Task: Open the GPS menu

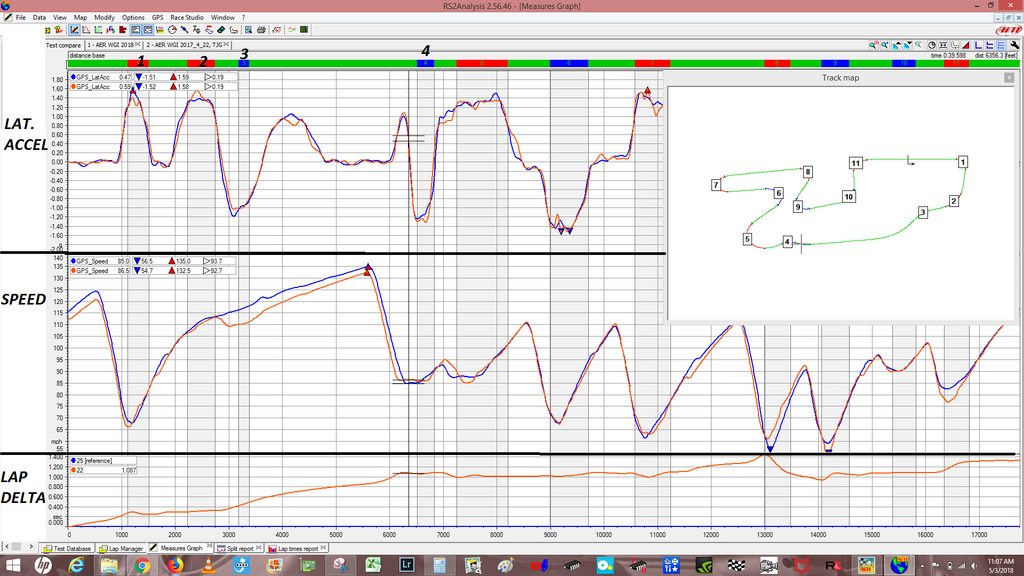Action: (x=157, y=18)
